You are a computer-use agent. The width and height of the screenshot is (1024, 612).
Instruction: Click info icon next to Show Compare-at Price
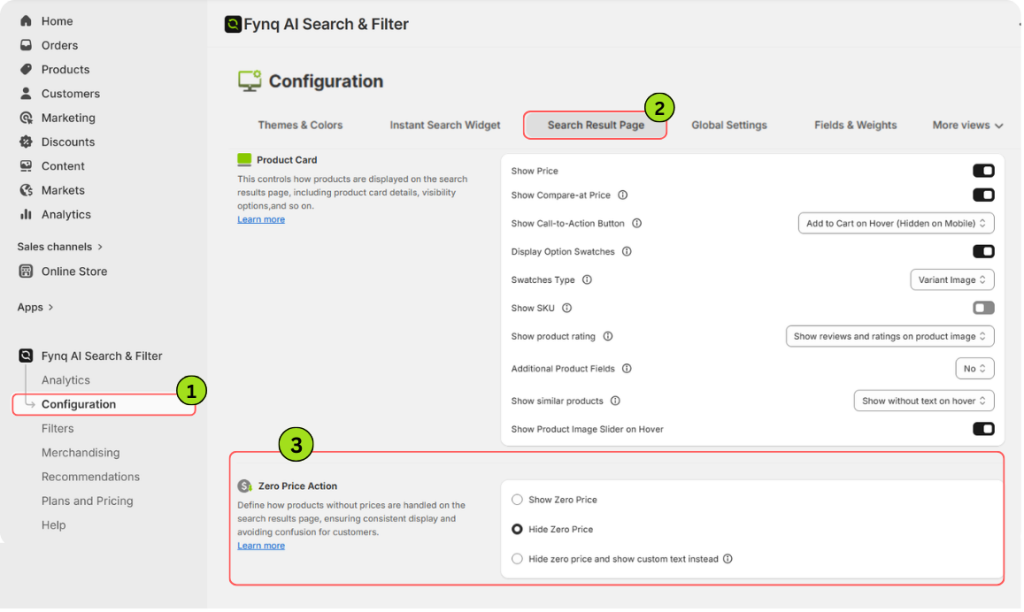pos(623,195)
